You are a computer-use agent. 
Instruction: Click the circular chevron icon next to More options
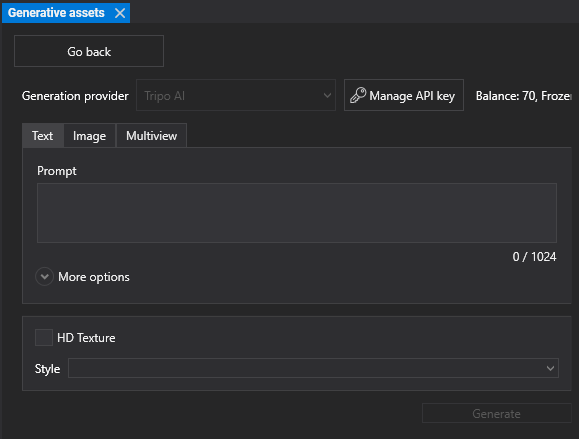[x=44, y=277]
